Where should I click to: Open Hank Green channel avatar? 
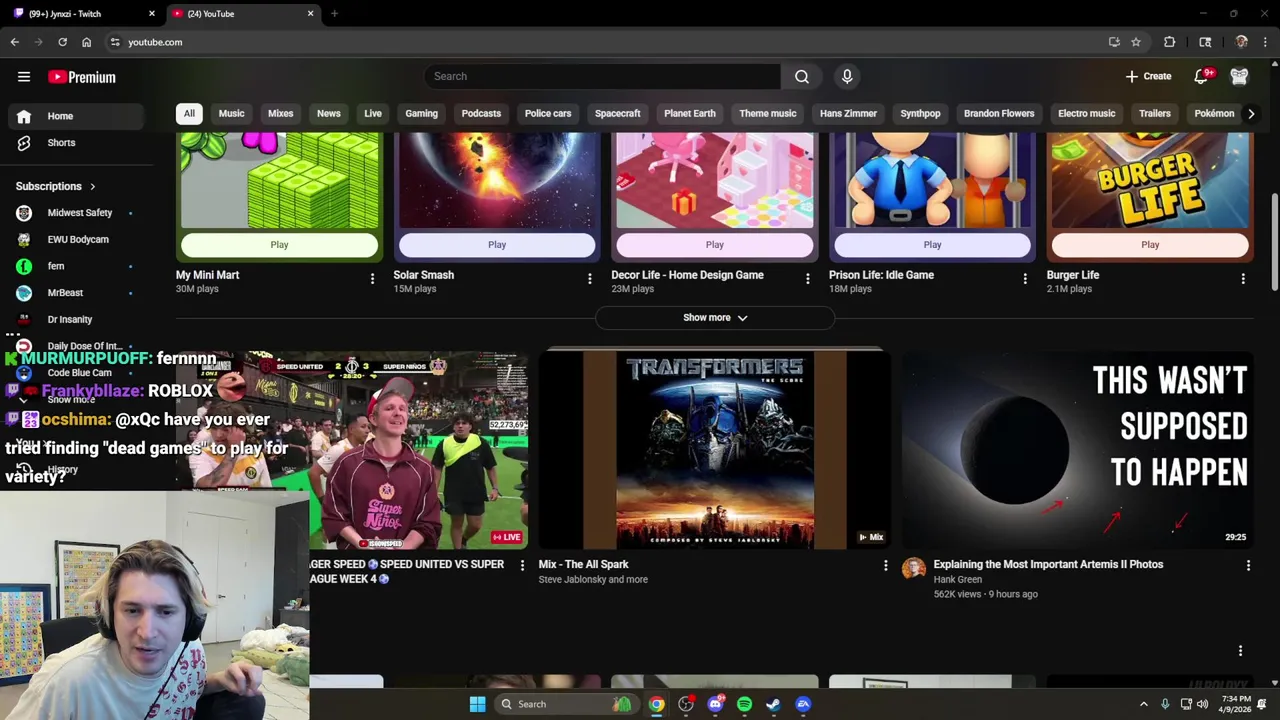(913, 569)
